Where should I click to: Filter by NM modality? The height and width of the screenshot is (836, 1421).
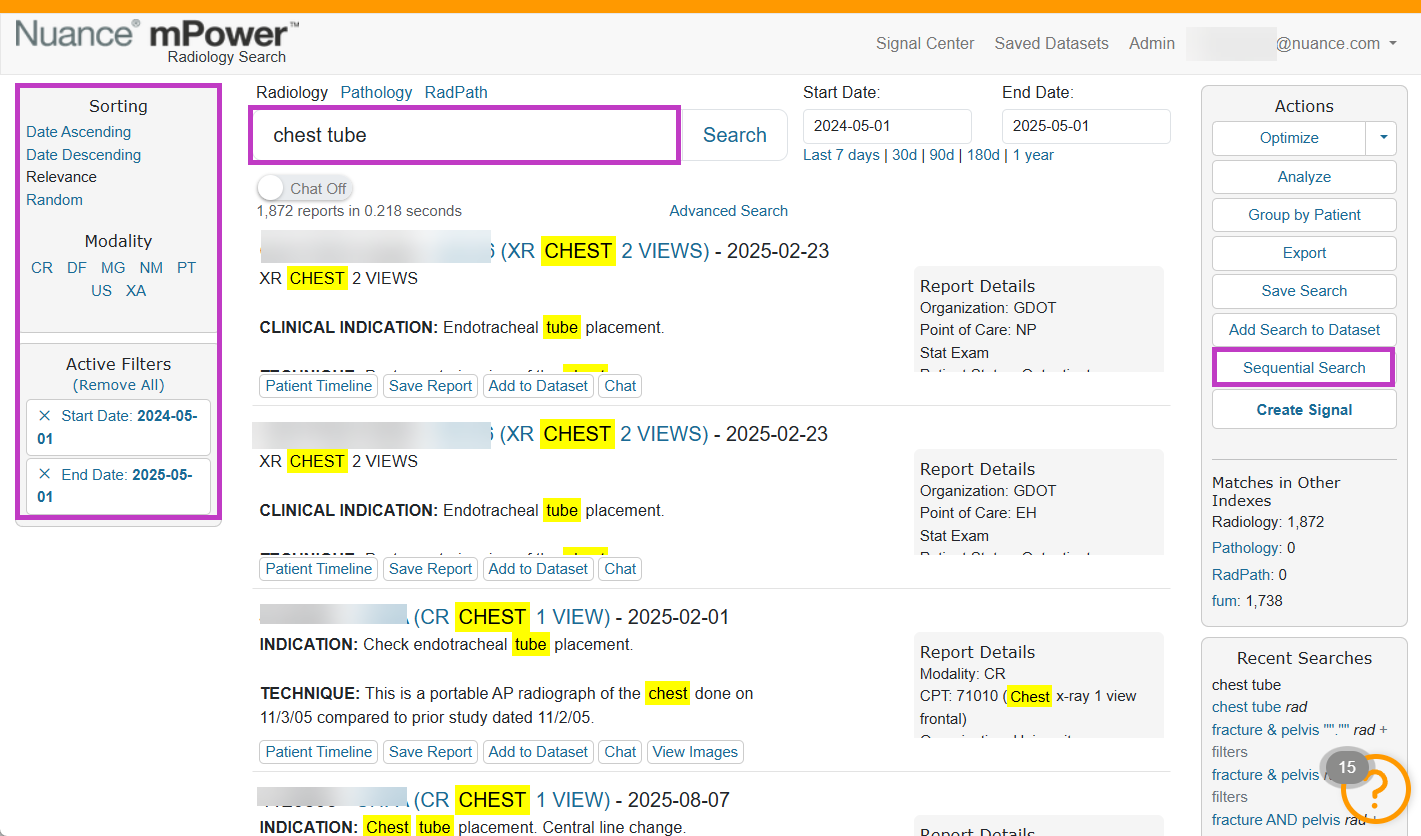click(151, 268)
